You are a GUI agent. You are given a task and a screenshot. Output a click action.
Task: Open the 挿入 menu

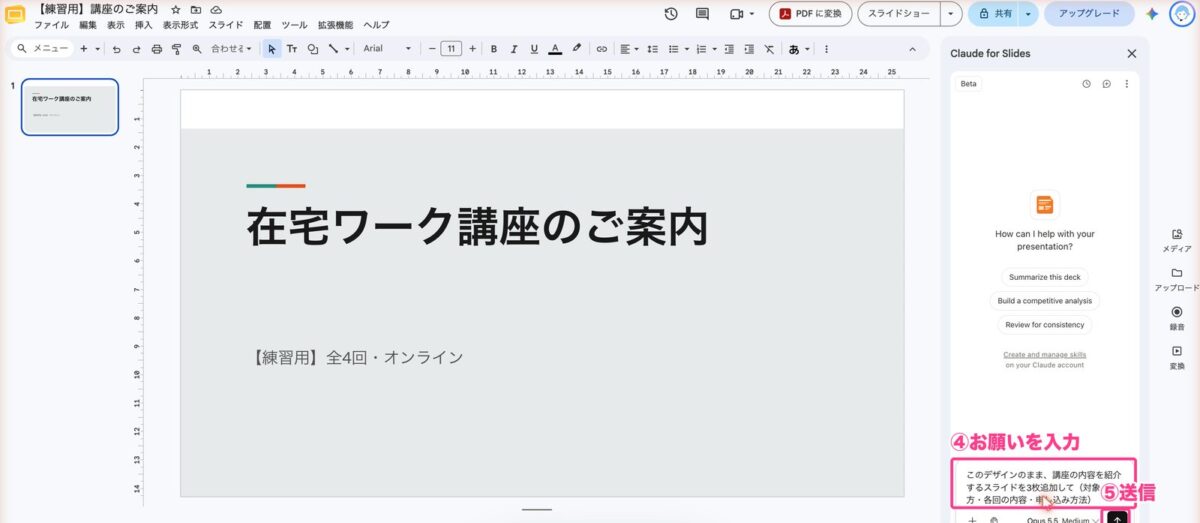pyautogui.click(x=144, y=24)
